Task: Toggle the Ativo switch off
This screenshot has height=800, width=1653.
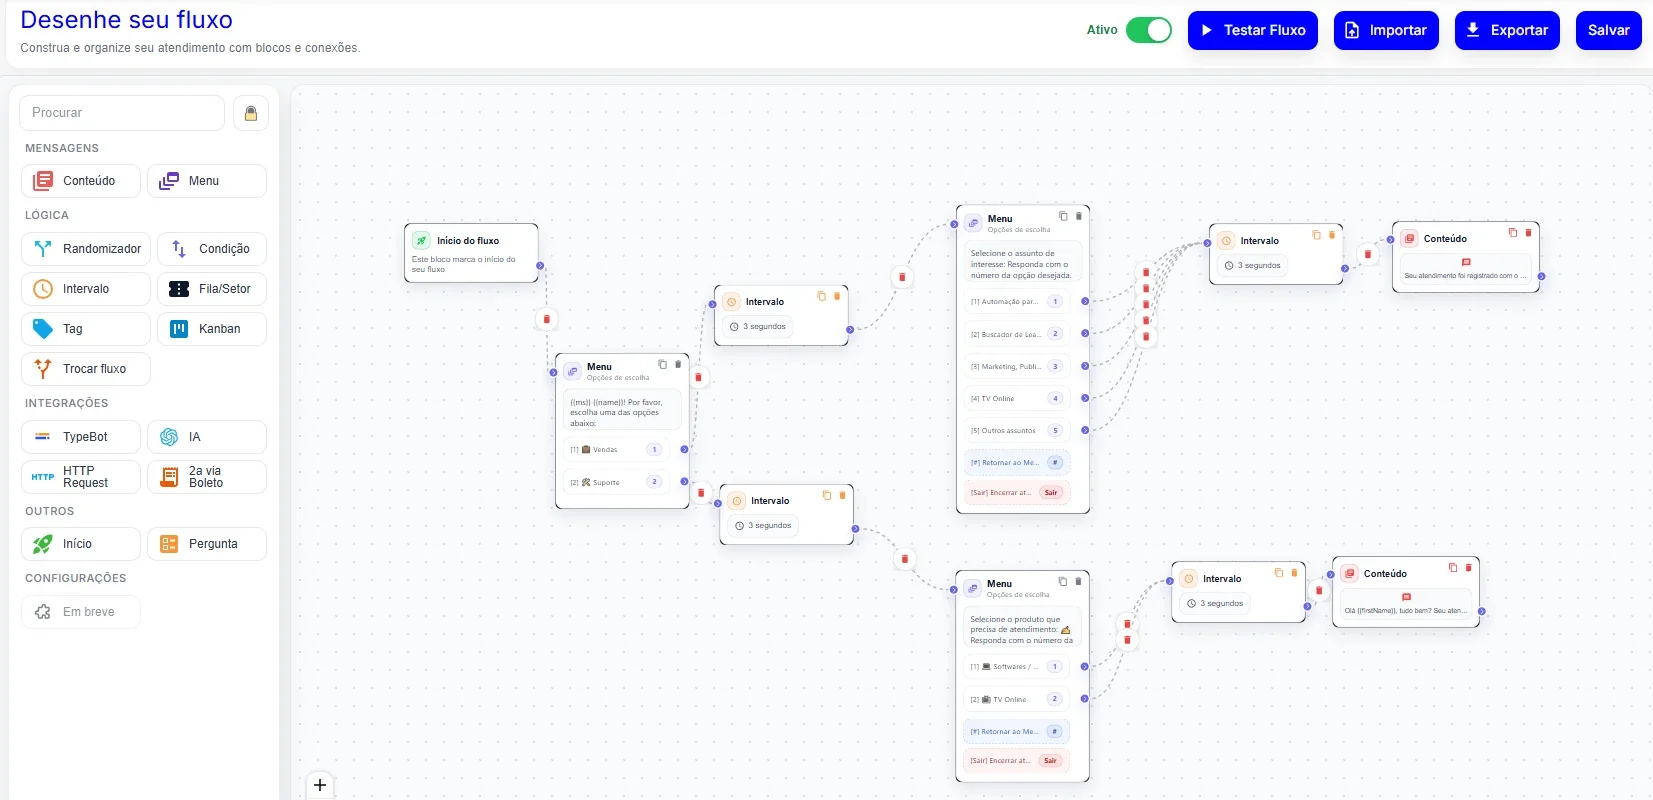Action: 1148,30
